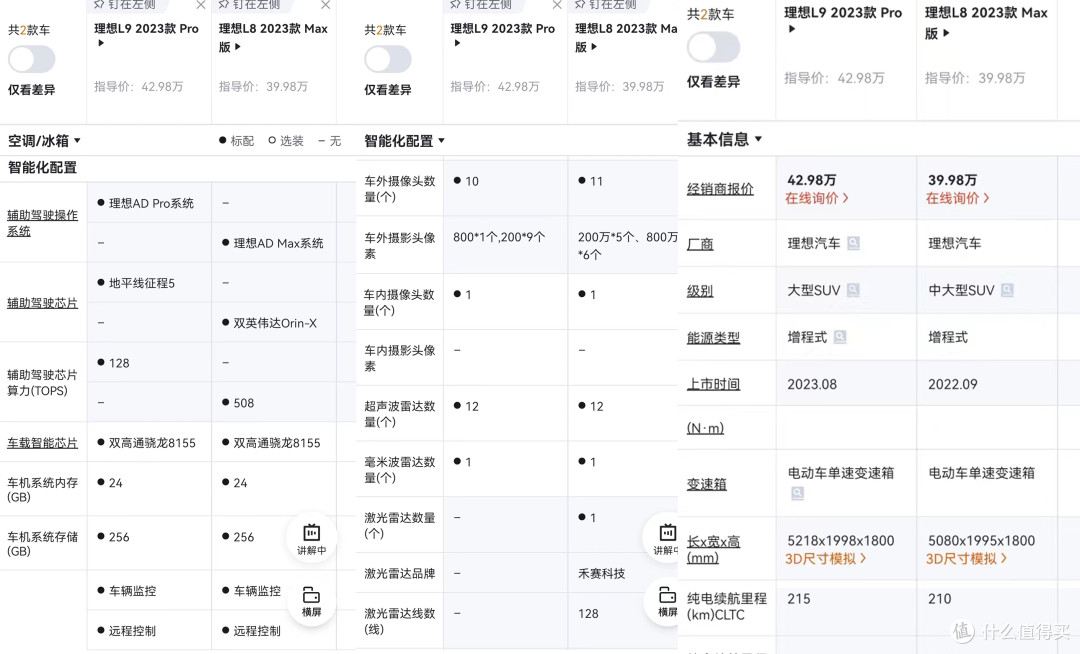Image resolution: width=1080 pixels, height=654 pixels.
Task: Open the 辅助驾驶芯片 term link
Action: pyautogui.click(x=43, y=303)
